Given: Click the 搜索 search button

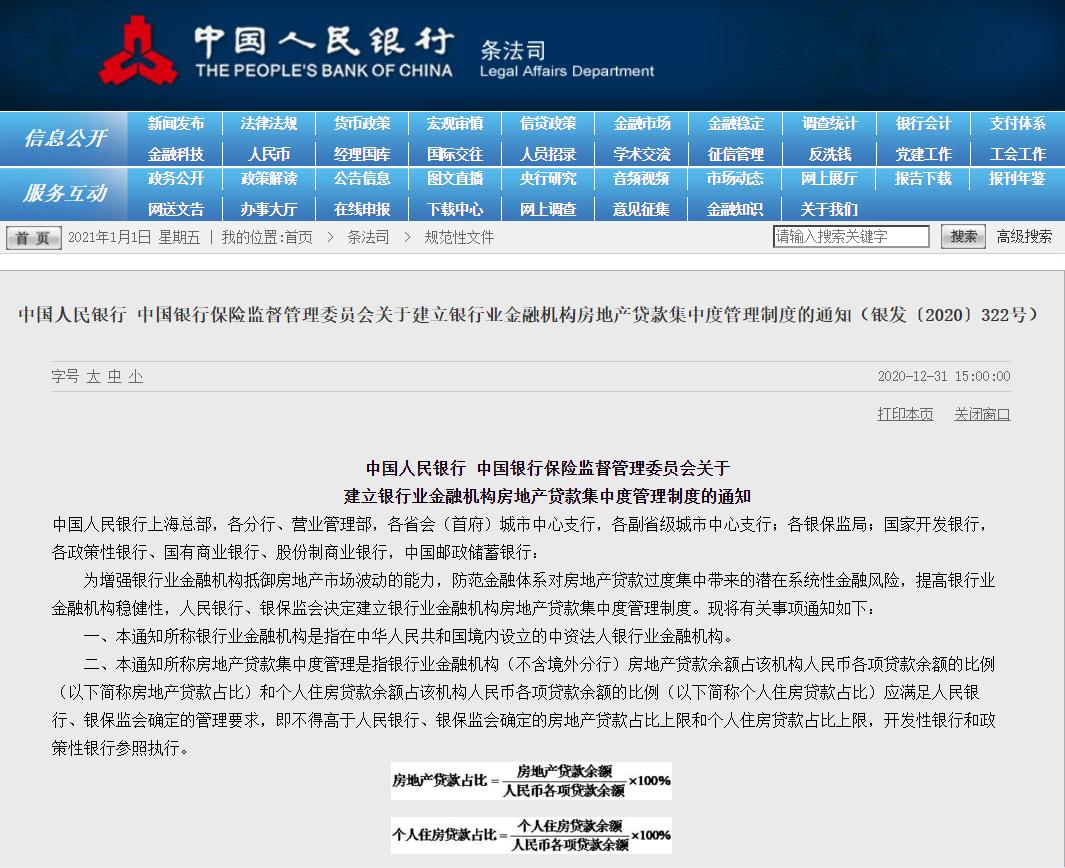Looking at the screenshot, I should [x=962, y=236].
